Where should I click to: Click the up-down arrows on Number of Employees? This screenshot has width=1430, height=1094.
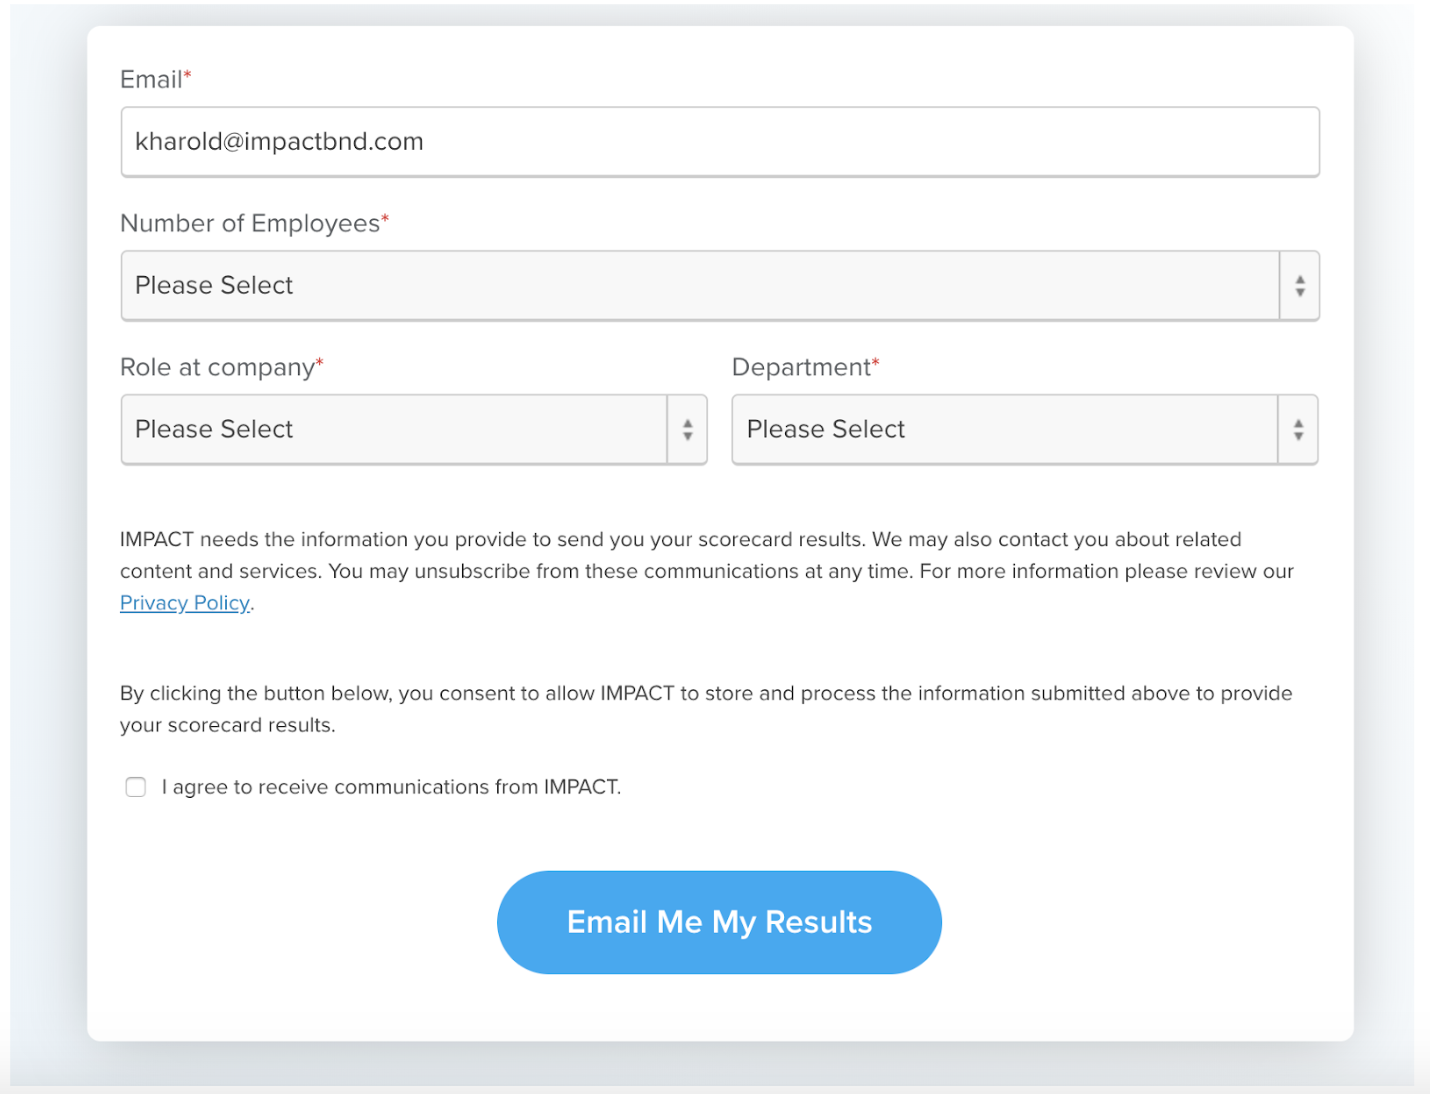[x=1300, y=286]
